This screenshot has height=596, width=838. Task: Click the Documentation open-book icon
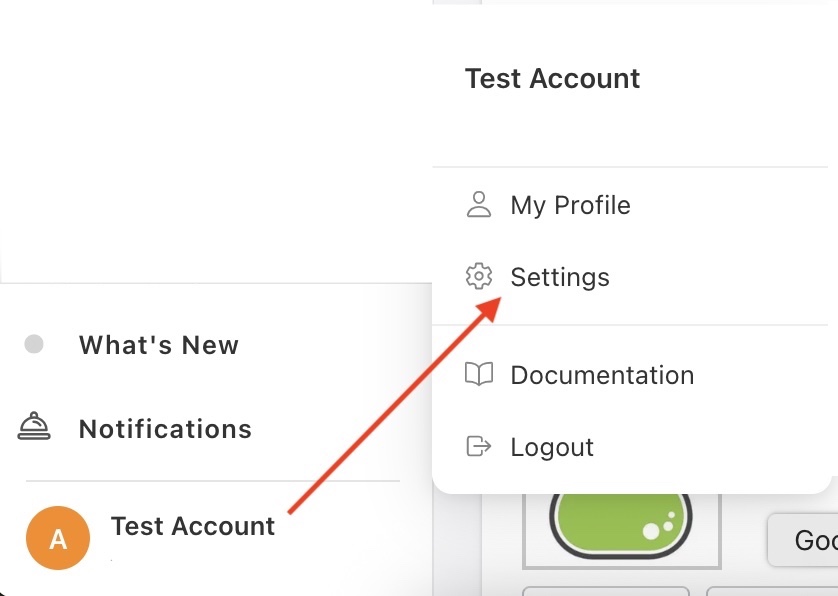coord(480,375)
